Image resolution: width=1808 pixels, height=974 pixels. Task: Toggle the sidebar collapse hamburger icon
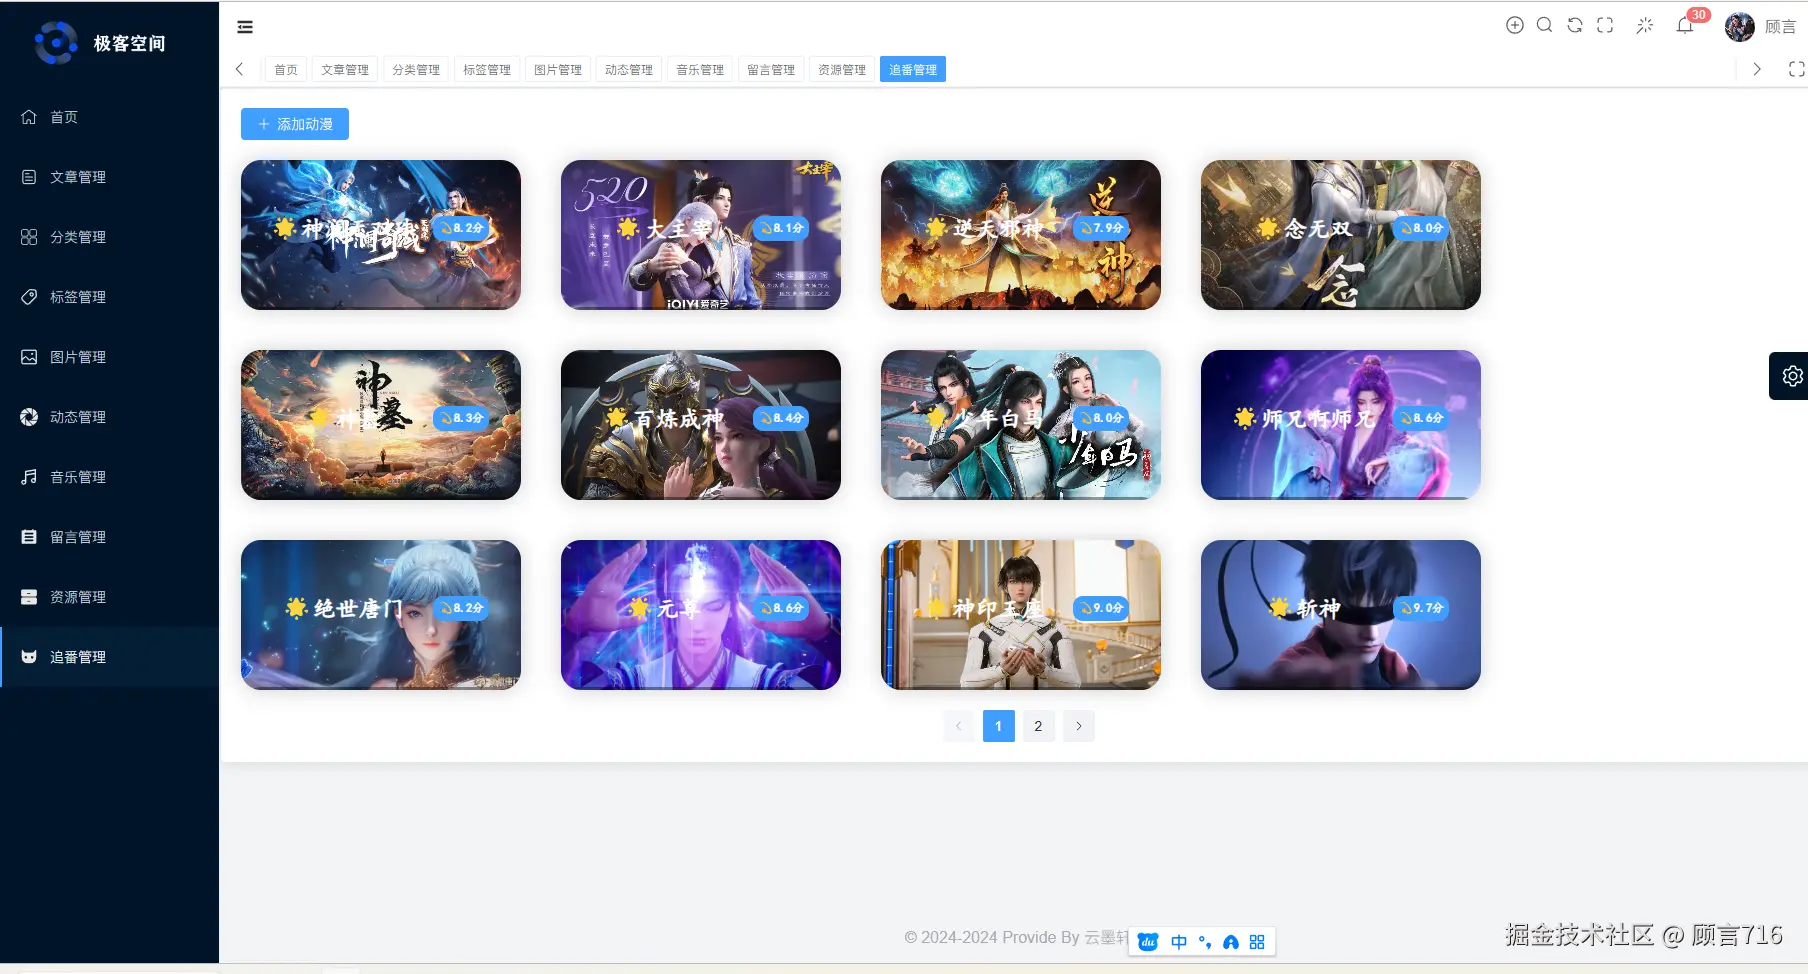[245, 27]
